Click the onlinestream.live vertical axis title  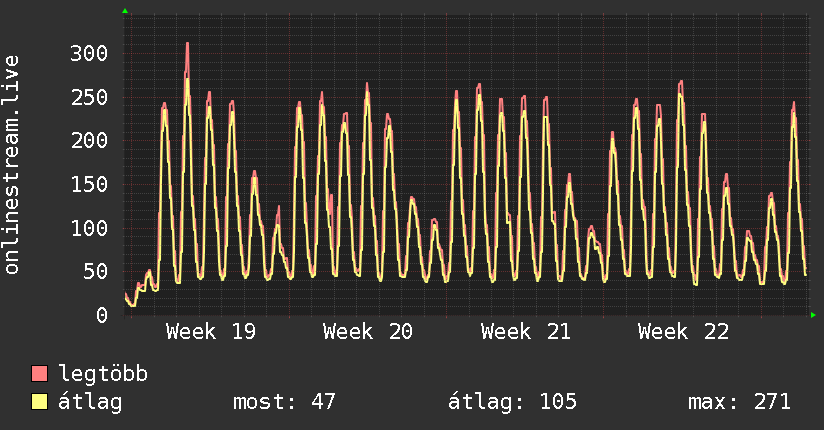pos(12,165)
